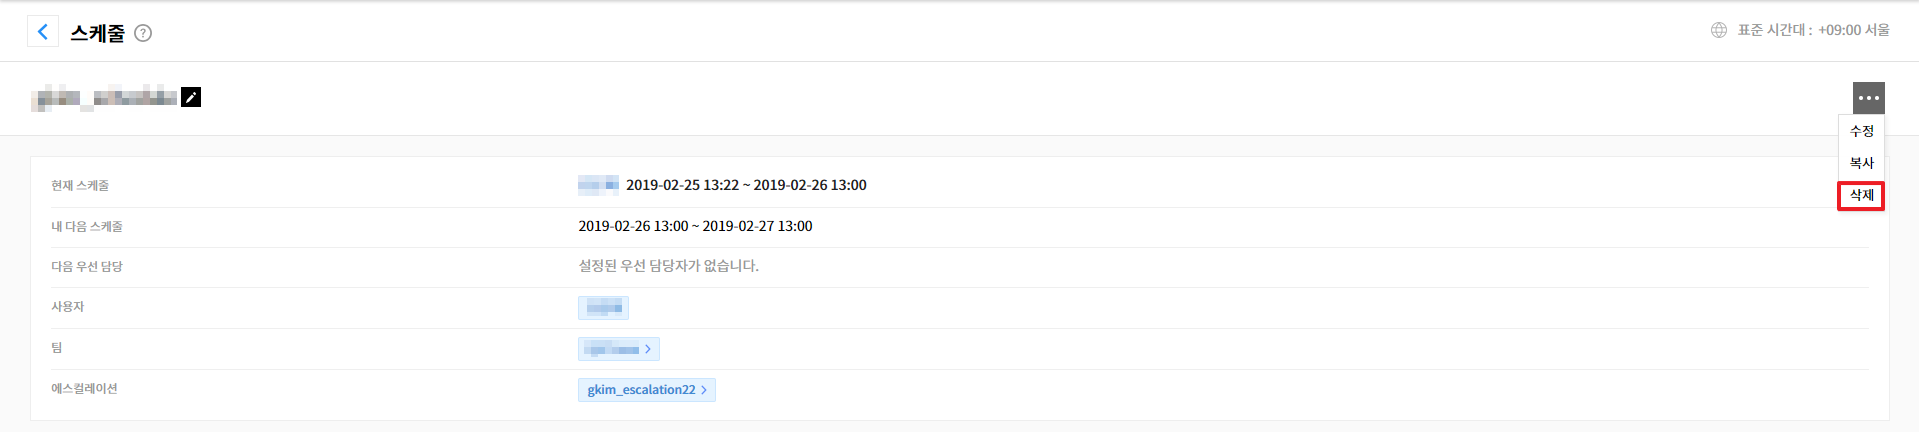Image resolution: width=1919 pixels, height=432 pixels.
Task: Click the pencil icon to rename schedule
Action: click(x=191, y=97)
